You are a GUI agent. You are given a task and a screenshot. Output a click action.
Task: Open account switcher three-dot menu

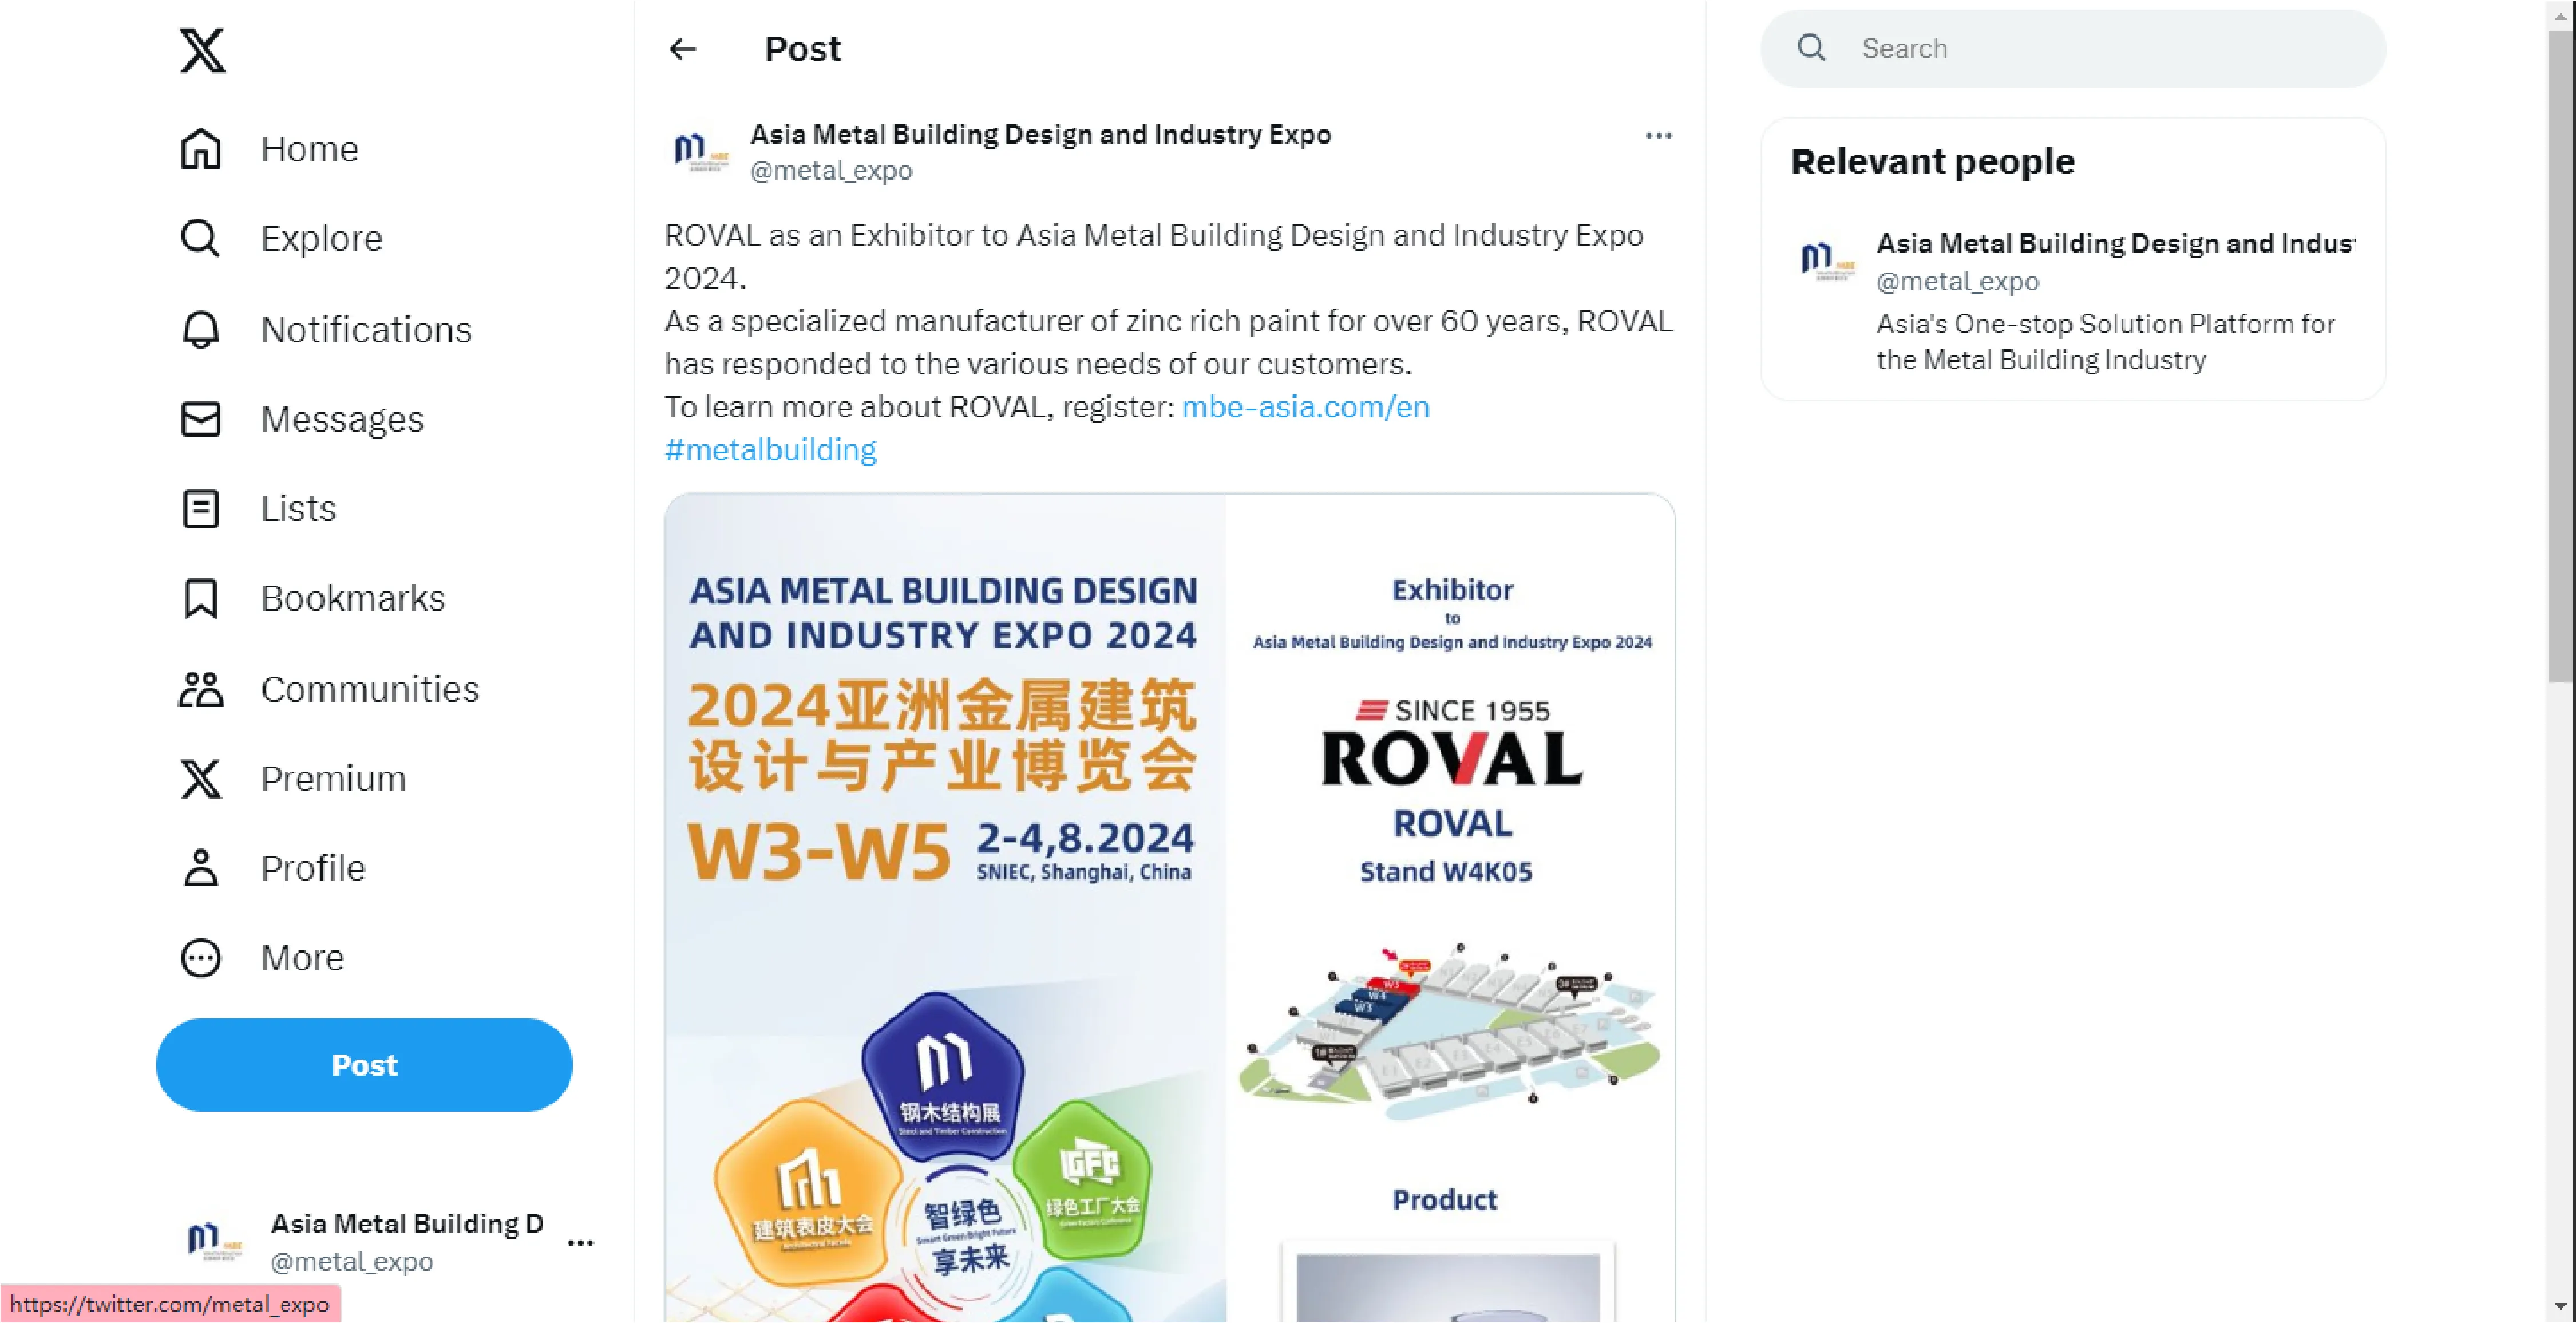click(x=581, y=1243)
